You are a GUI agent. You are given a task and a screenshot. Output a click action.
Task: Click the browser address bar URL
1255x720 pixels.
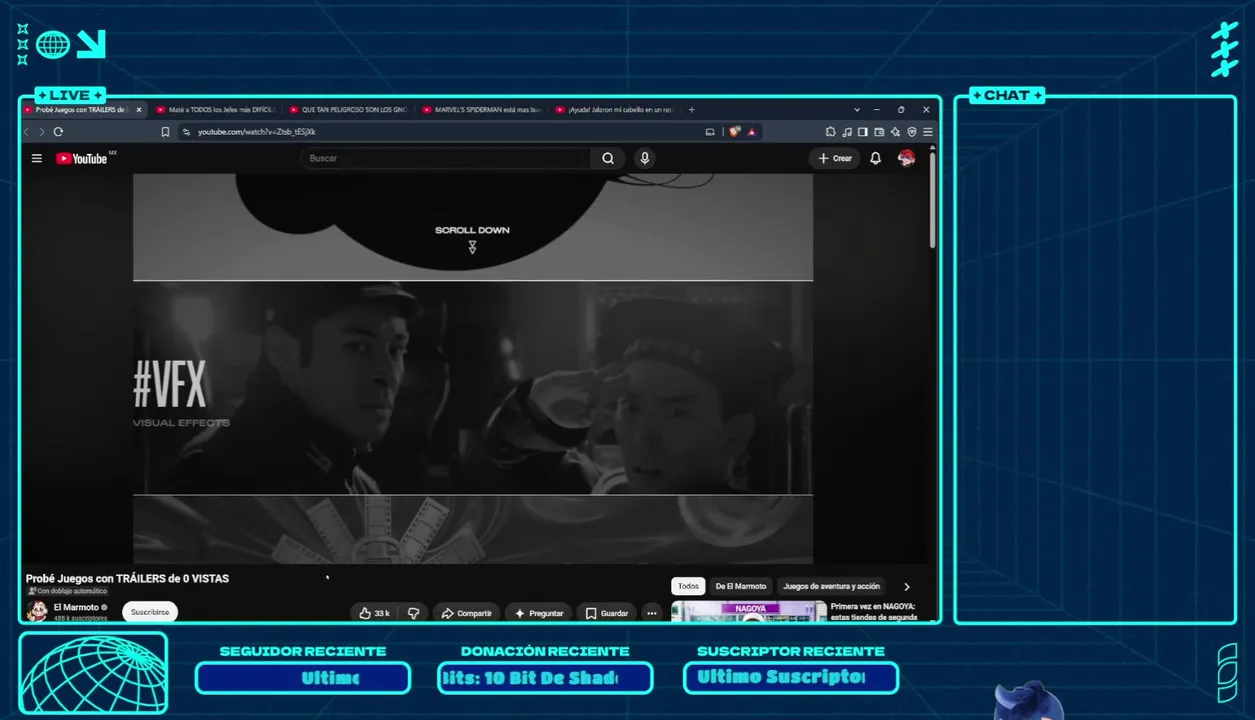[257, 131]
